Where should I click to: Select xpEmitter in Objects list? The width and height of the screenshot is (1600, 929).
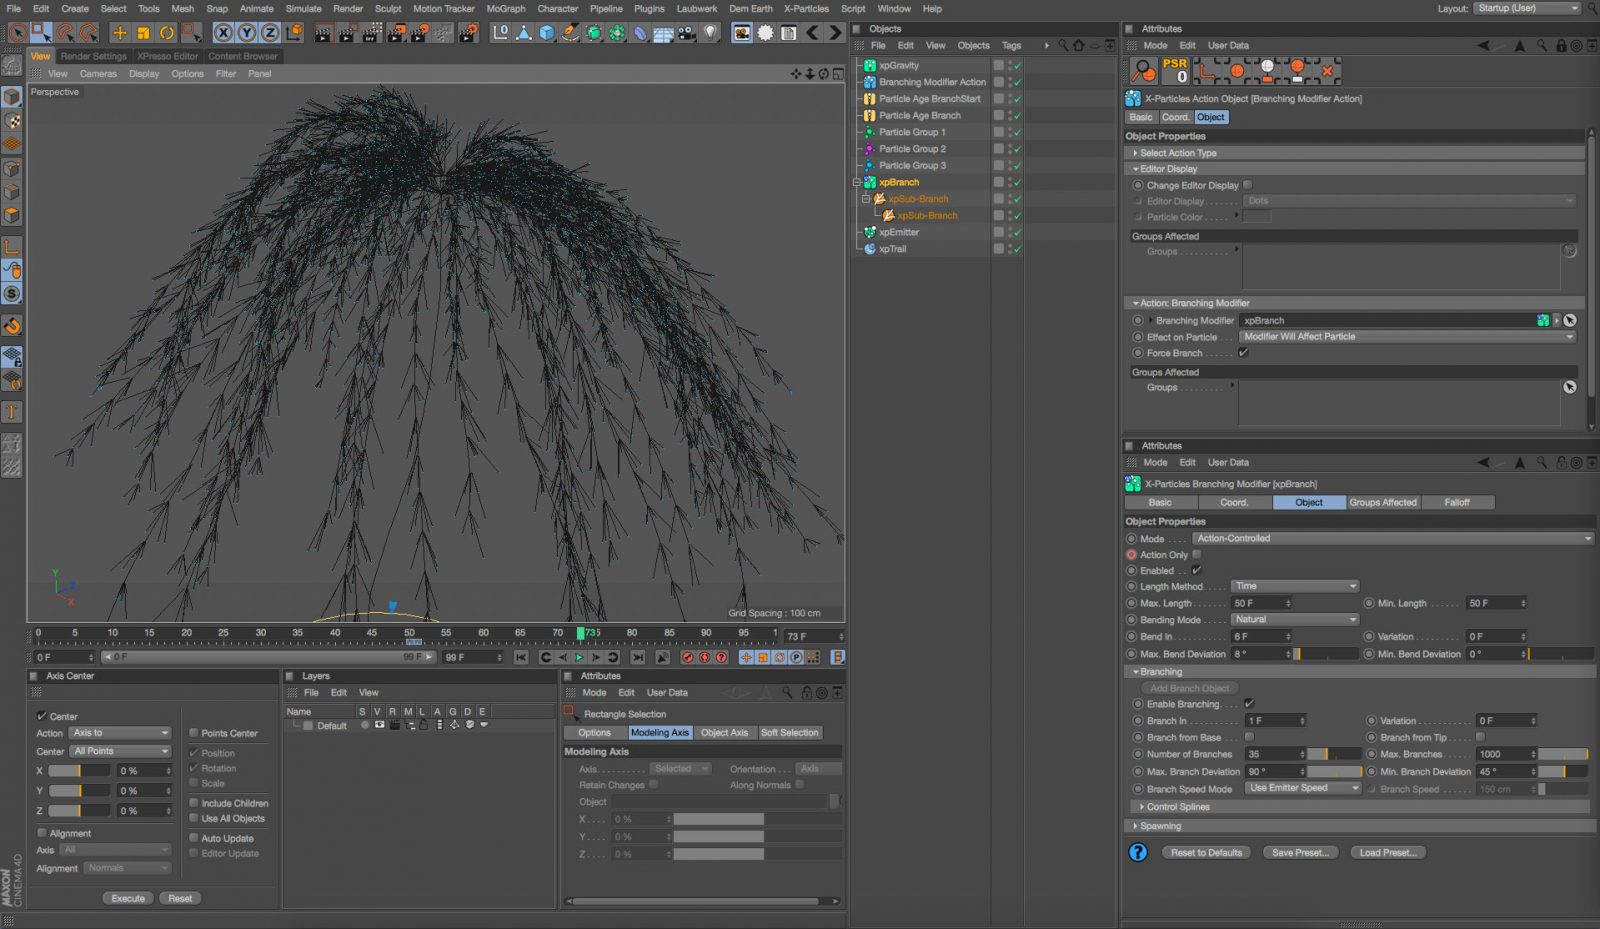899,232
